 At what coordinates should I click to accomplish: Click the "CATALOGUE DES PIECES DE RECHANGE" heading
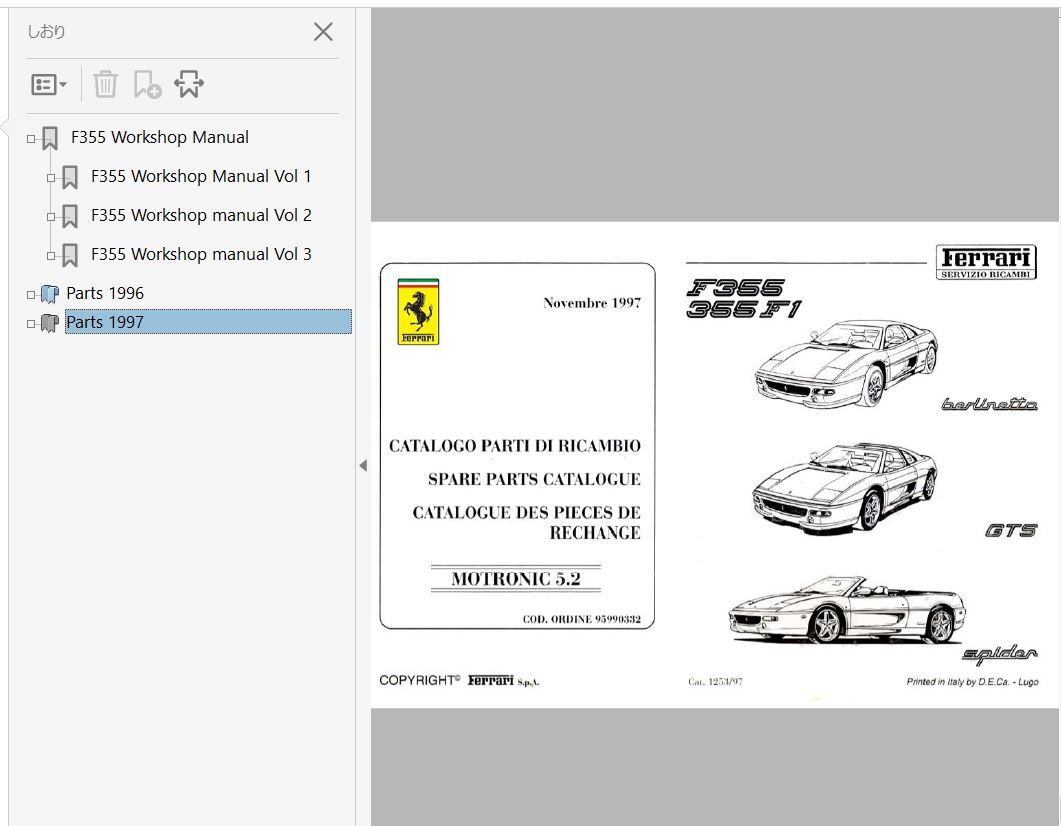click(526, 522)
